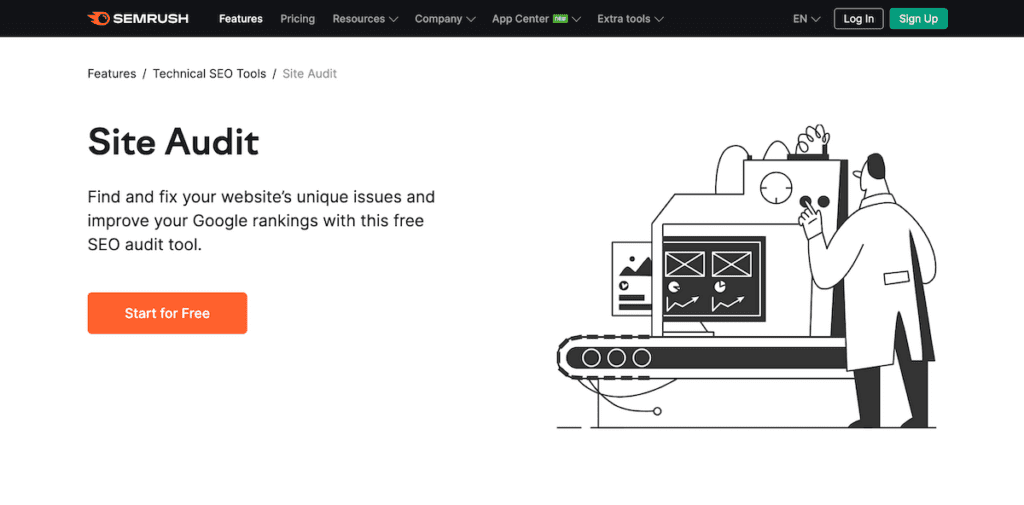
Task: Open Technical SEO Tools breadcrumb link
Action: 210,74
